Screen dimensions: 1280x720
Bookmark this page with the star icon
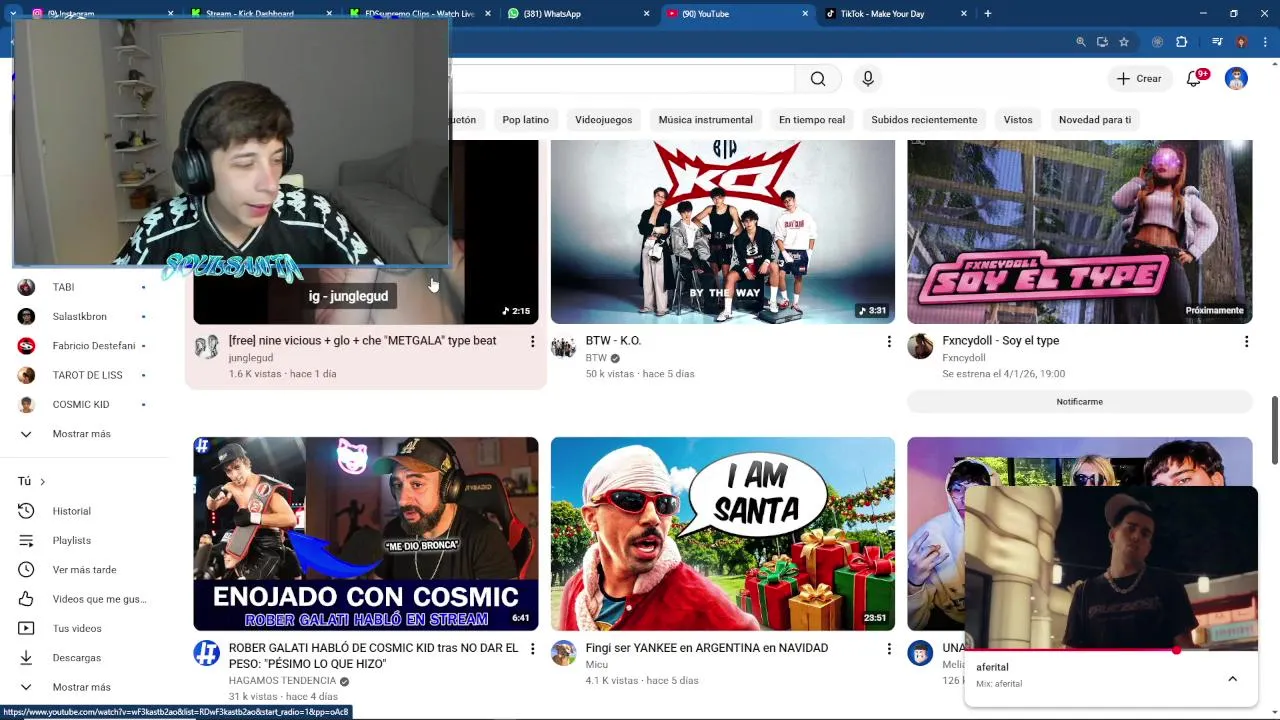click(1124, 42)
